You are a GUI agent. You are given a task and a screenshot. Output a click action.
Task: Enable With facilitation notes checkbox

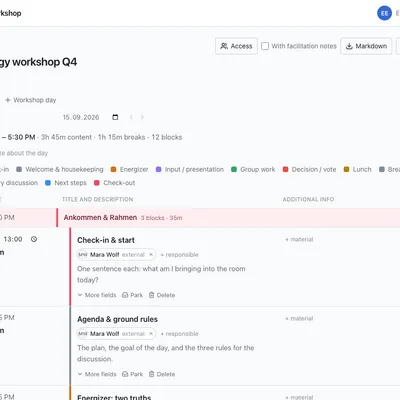pyautogui.click(x=265, y=46)
